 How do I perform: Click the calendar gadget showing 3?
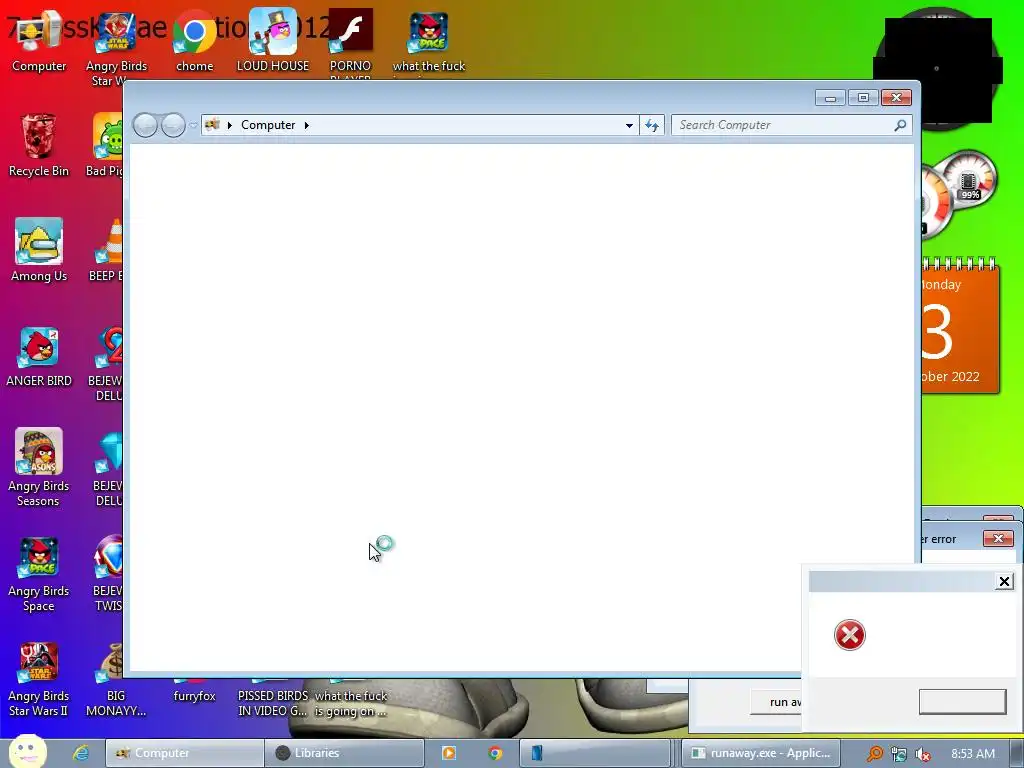point(960,327)
